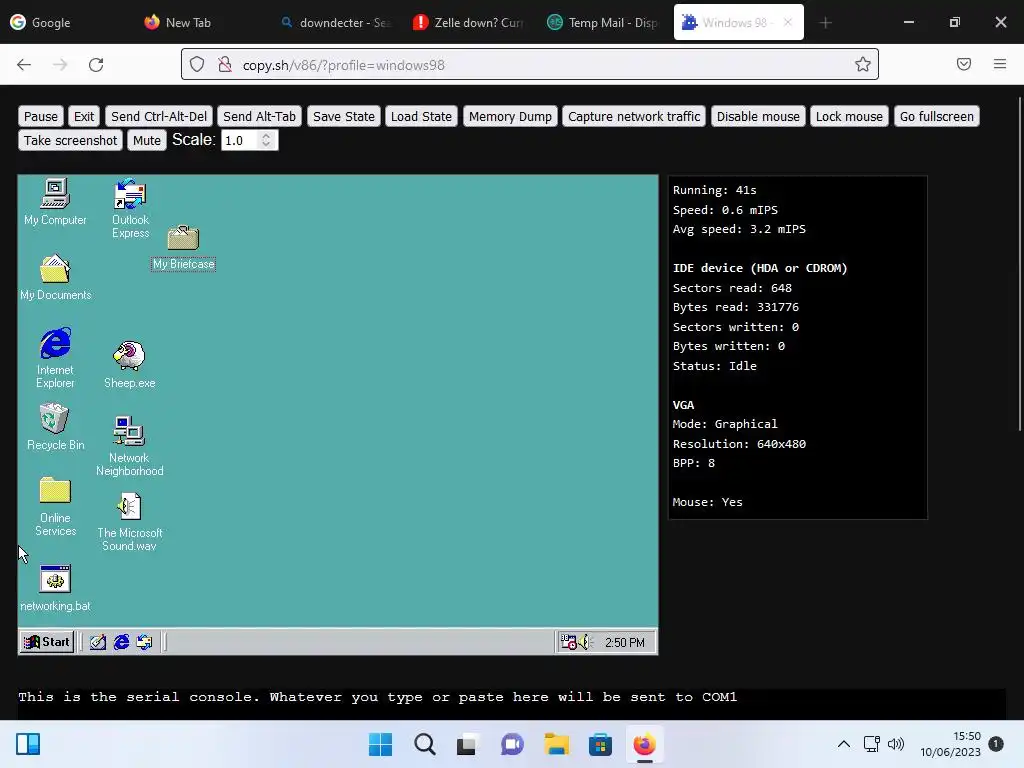Select the networking.bat file icon
Image resolution: width=1024 pixels, height=768 pixels.
point(55,588)
